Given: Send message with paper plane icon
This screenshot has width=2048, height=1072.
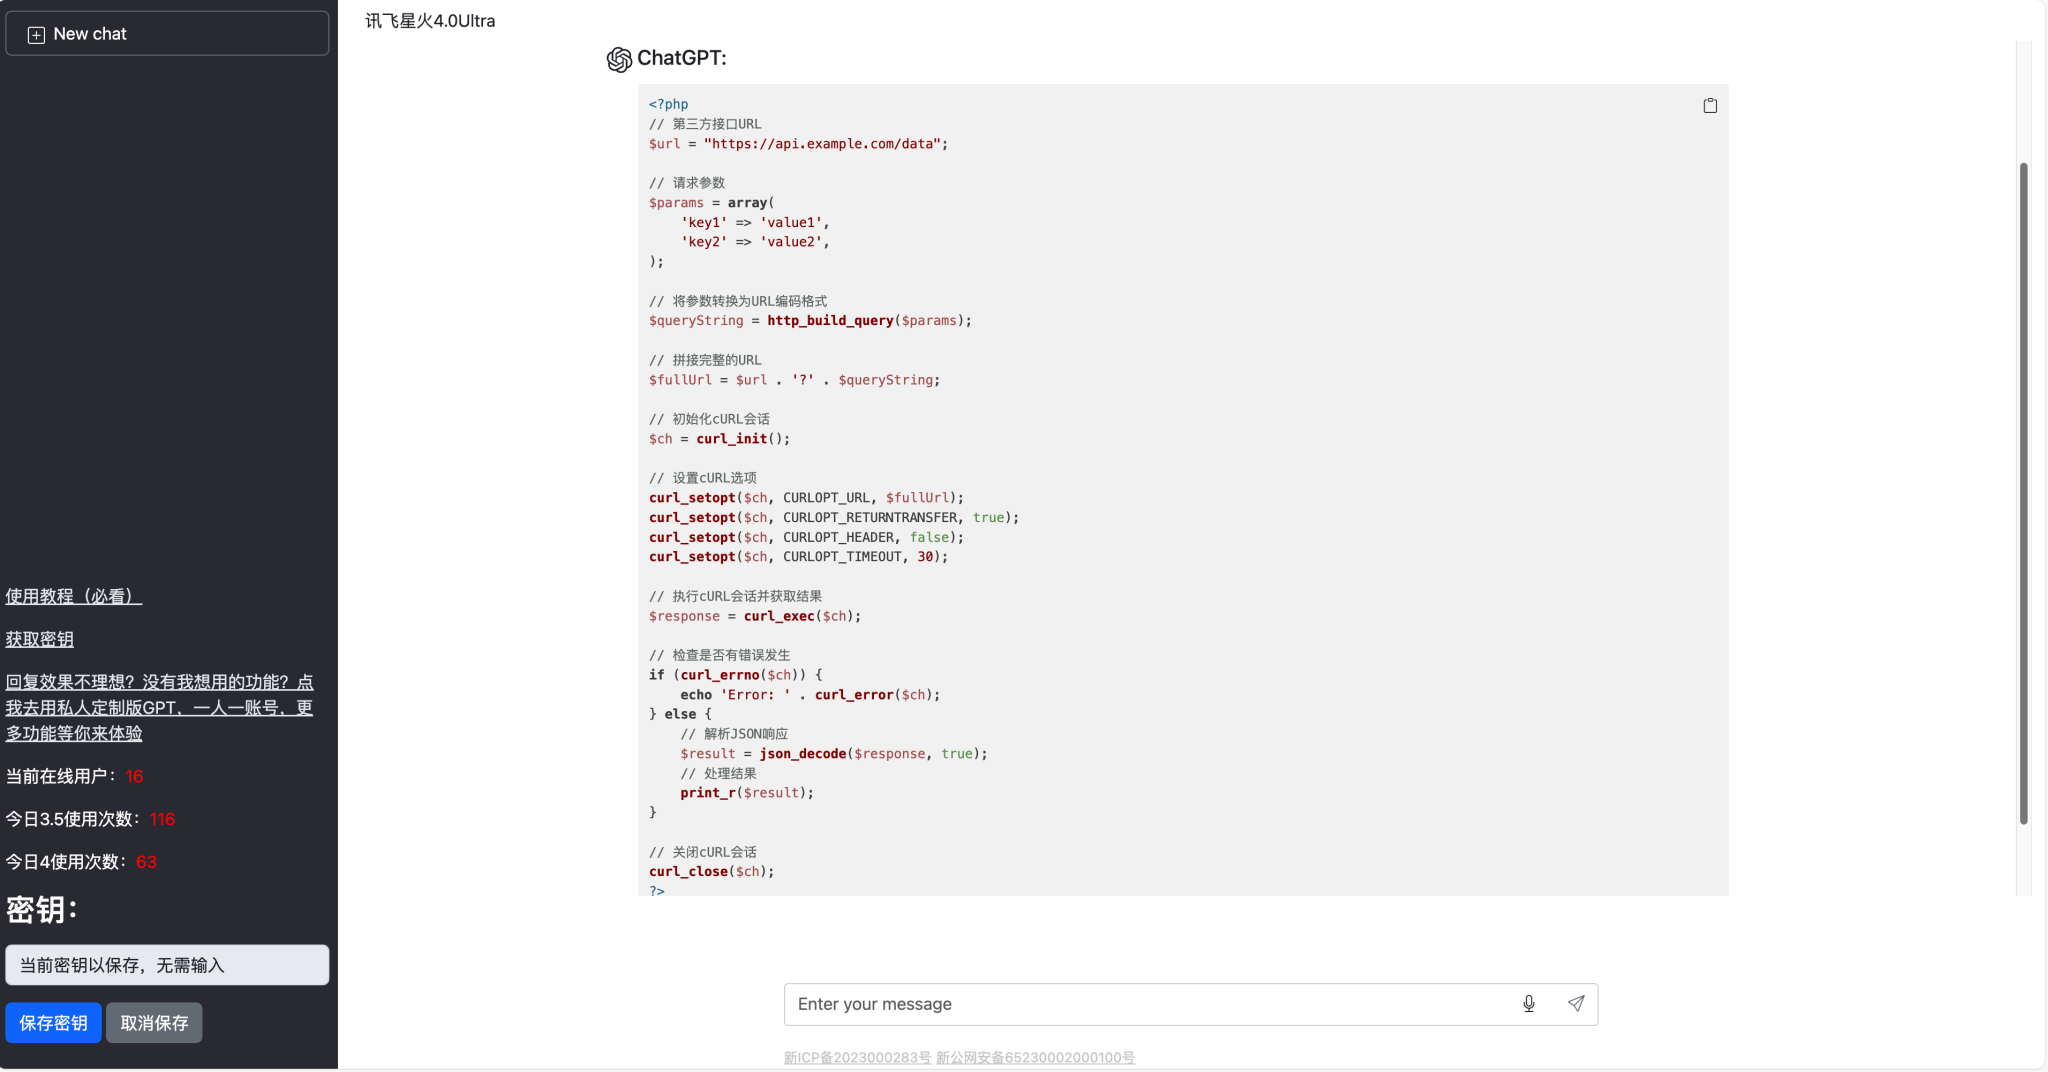Looking at the screenshot, I should [x=1576, y=1004].
